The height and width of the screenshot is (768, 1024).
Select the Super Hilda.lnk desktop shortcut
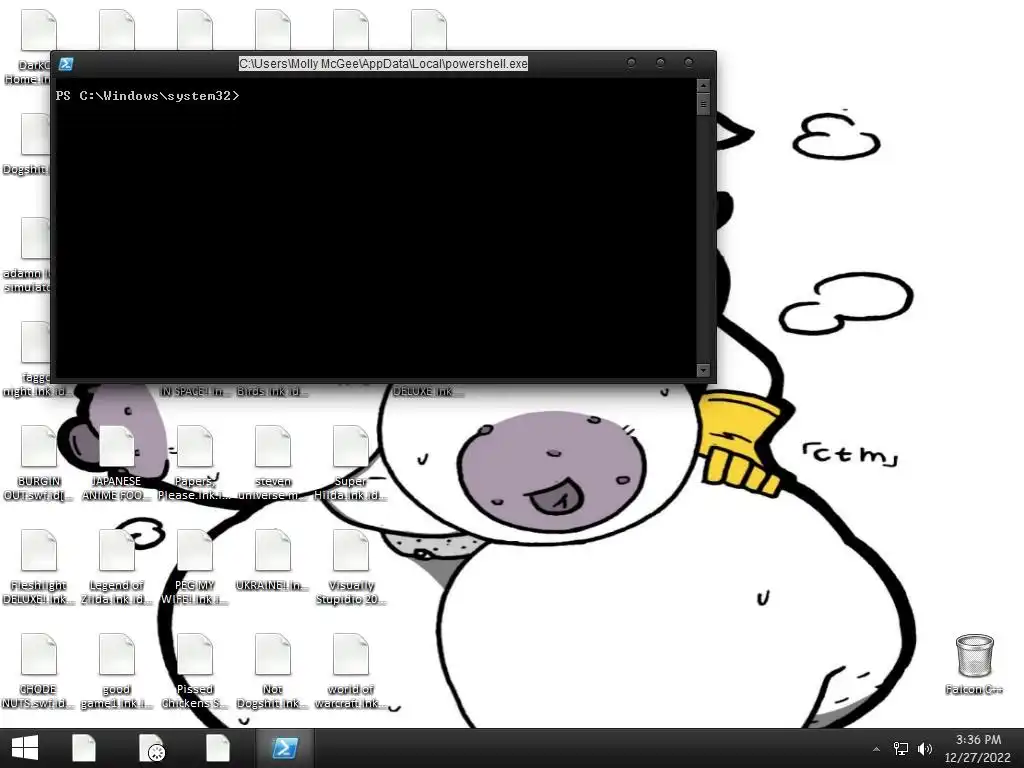pos(351,463)
